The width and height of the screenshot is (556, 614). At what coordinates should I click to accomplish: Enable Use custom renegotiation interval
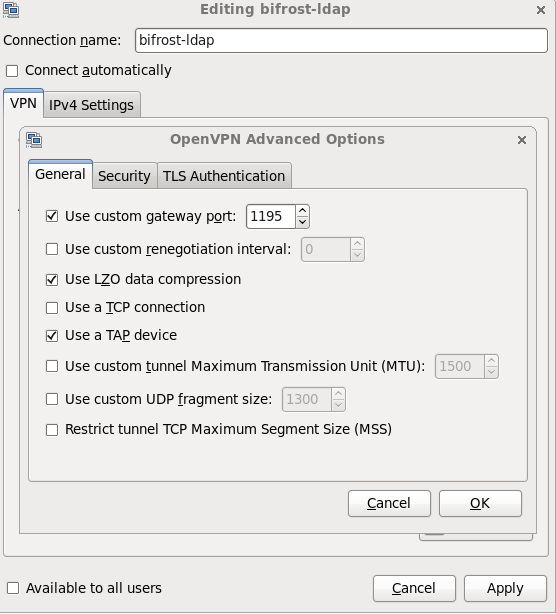(52, 249)
